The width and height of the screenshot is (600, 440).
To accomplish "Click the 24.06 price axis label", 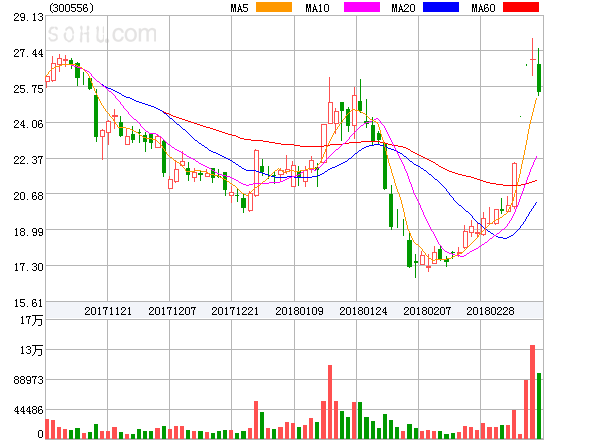I will coord(28,124).
